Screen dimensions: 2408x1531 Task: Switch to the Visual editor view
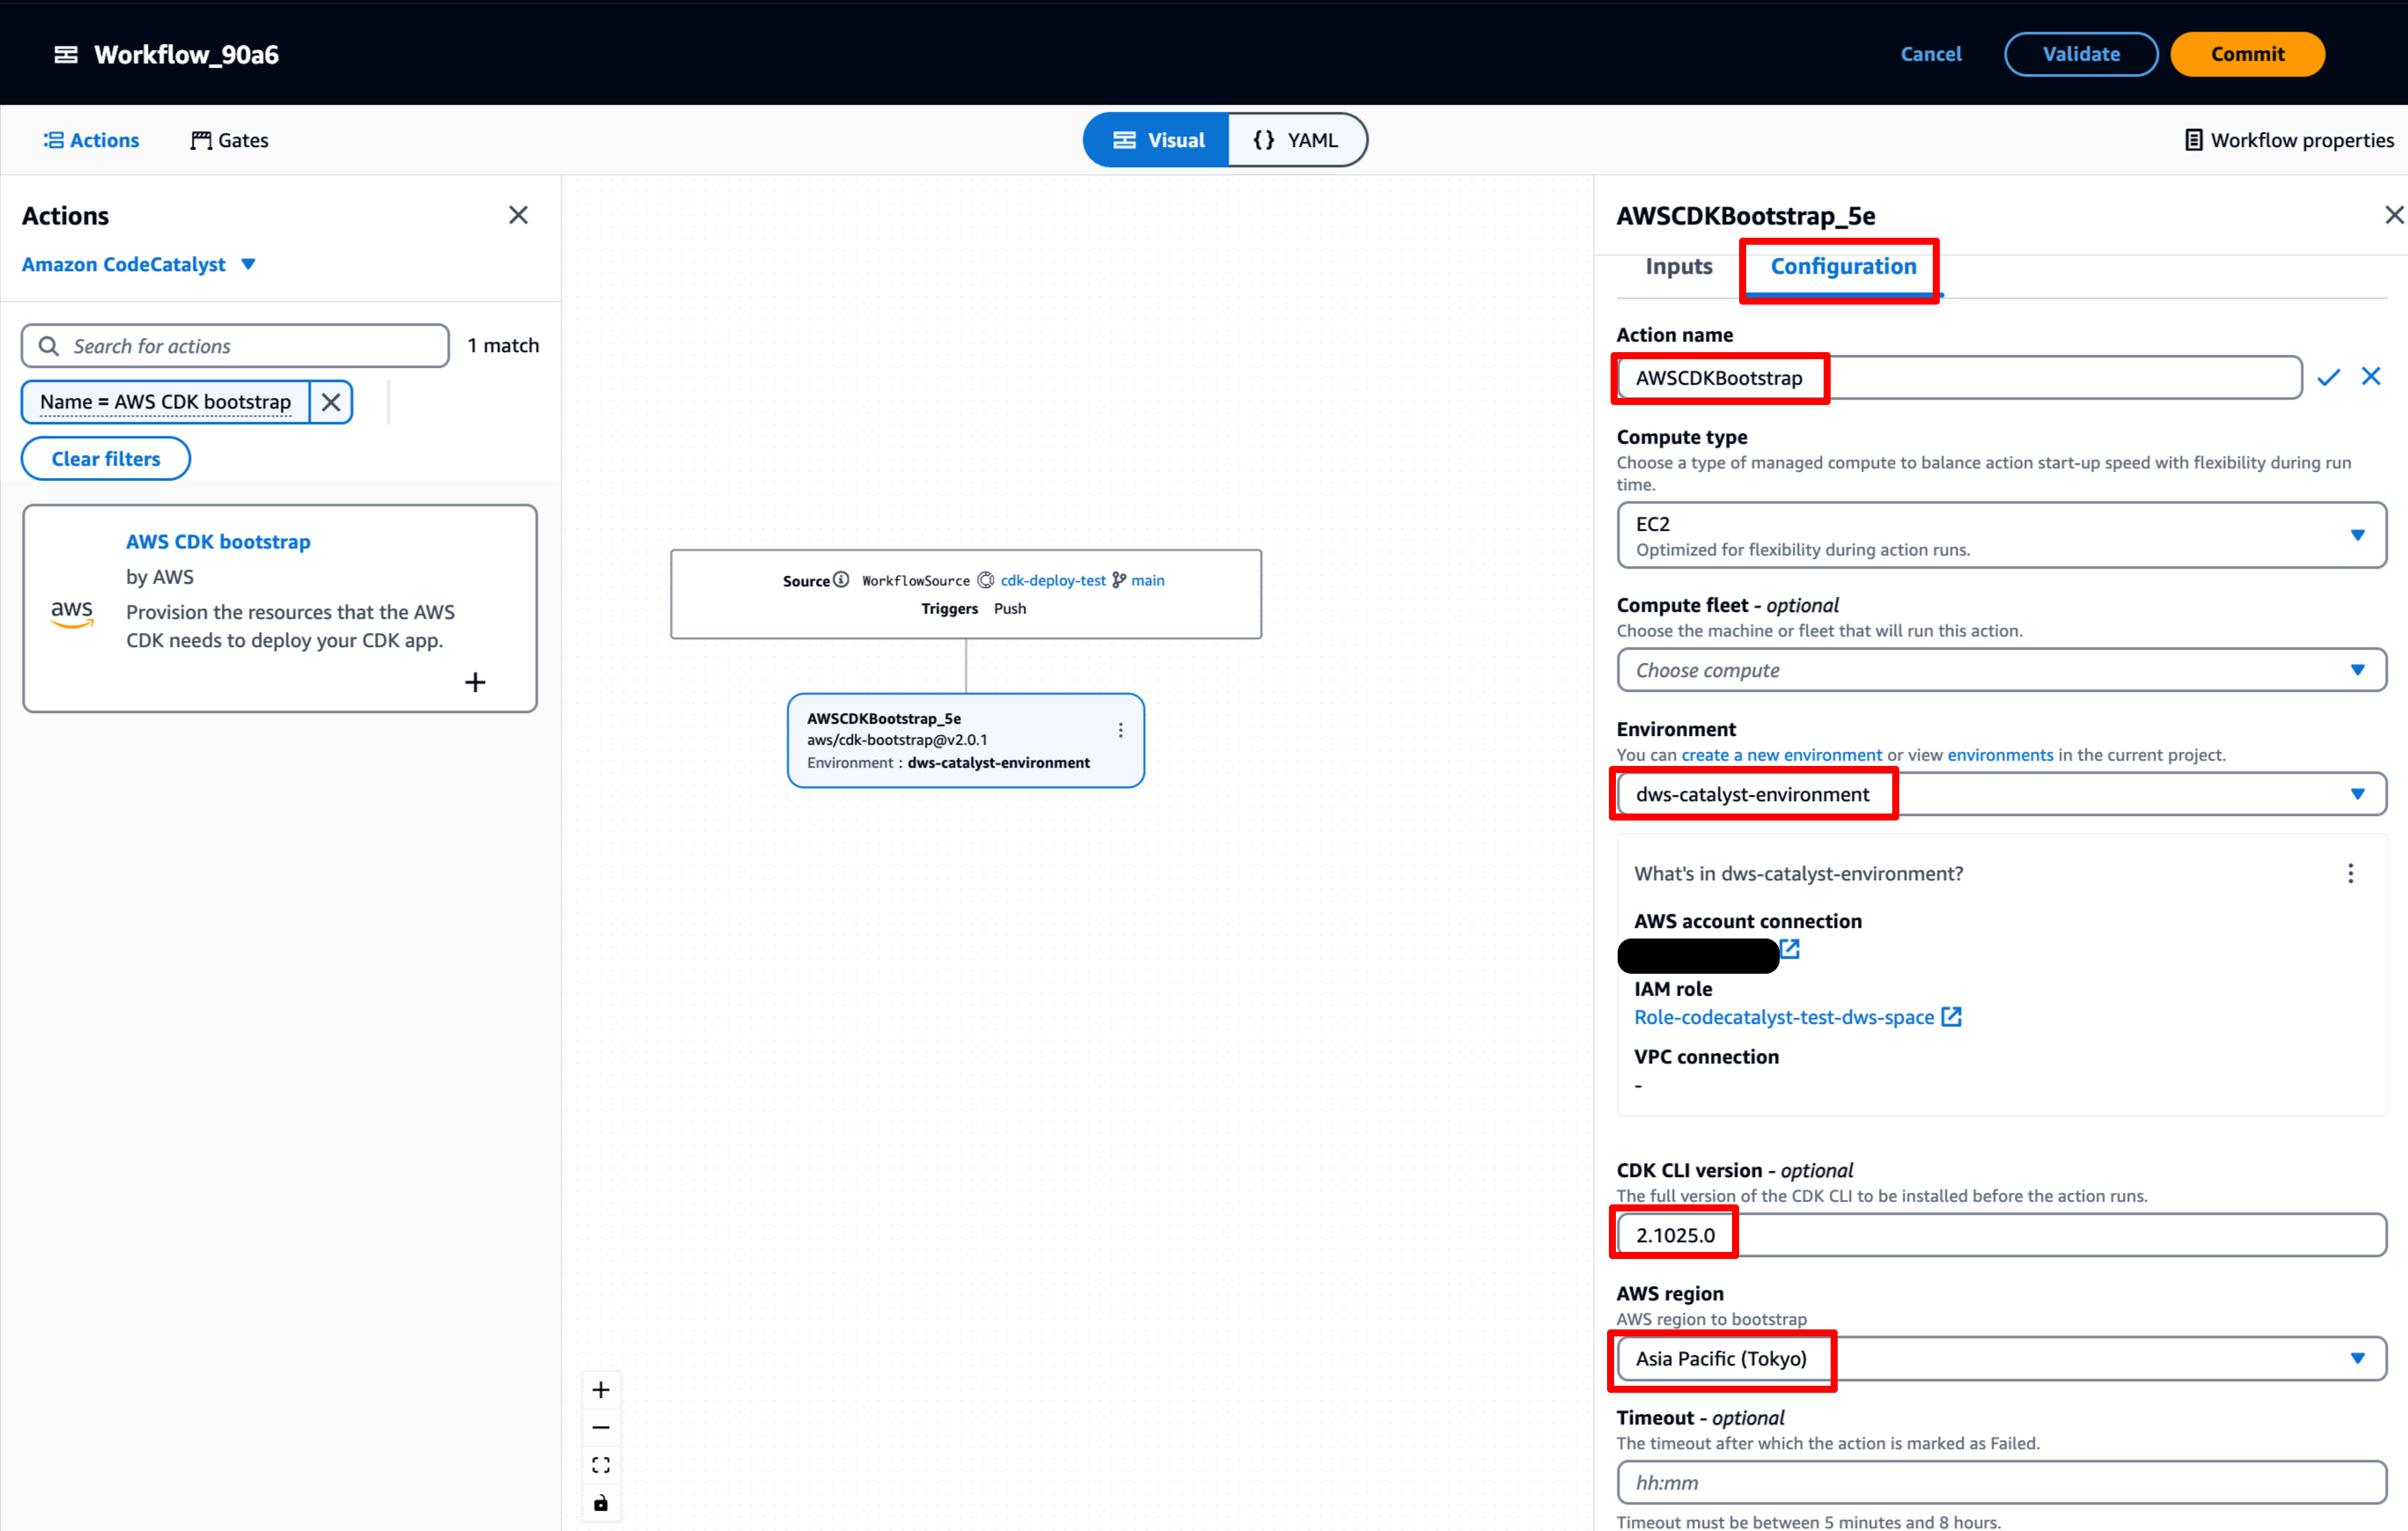1157,140
